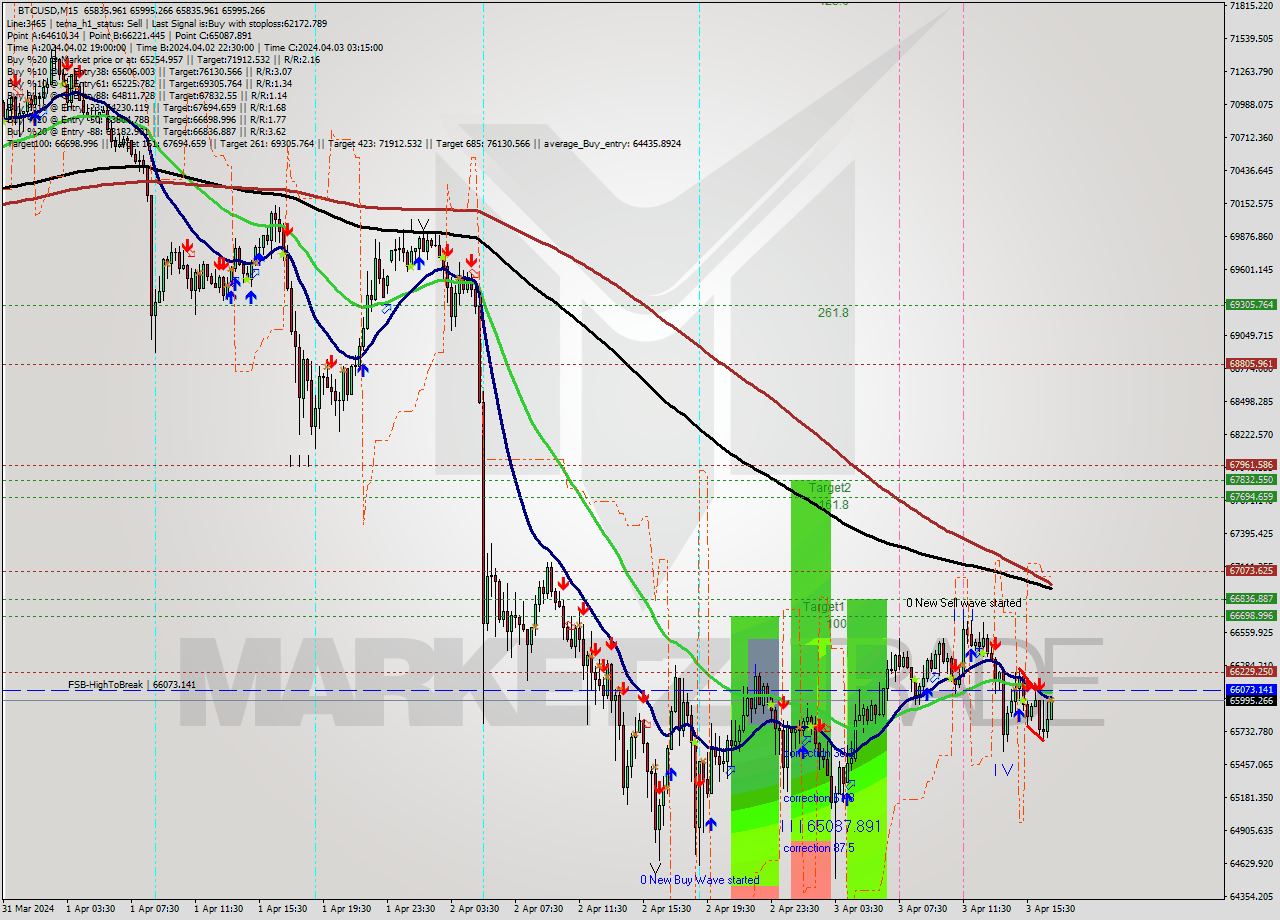Click the red 67073.625 price tag
This screenshot has width=1280, height=920.
point(1250,571)
